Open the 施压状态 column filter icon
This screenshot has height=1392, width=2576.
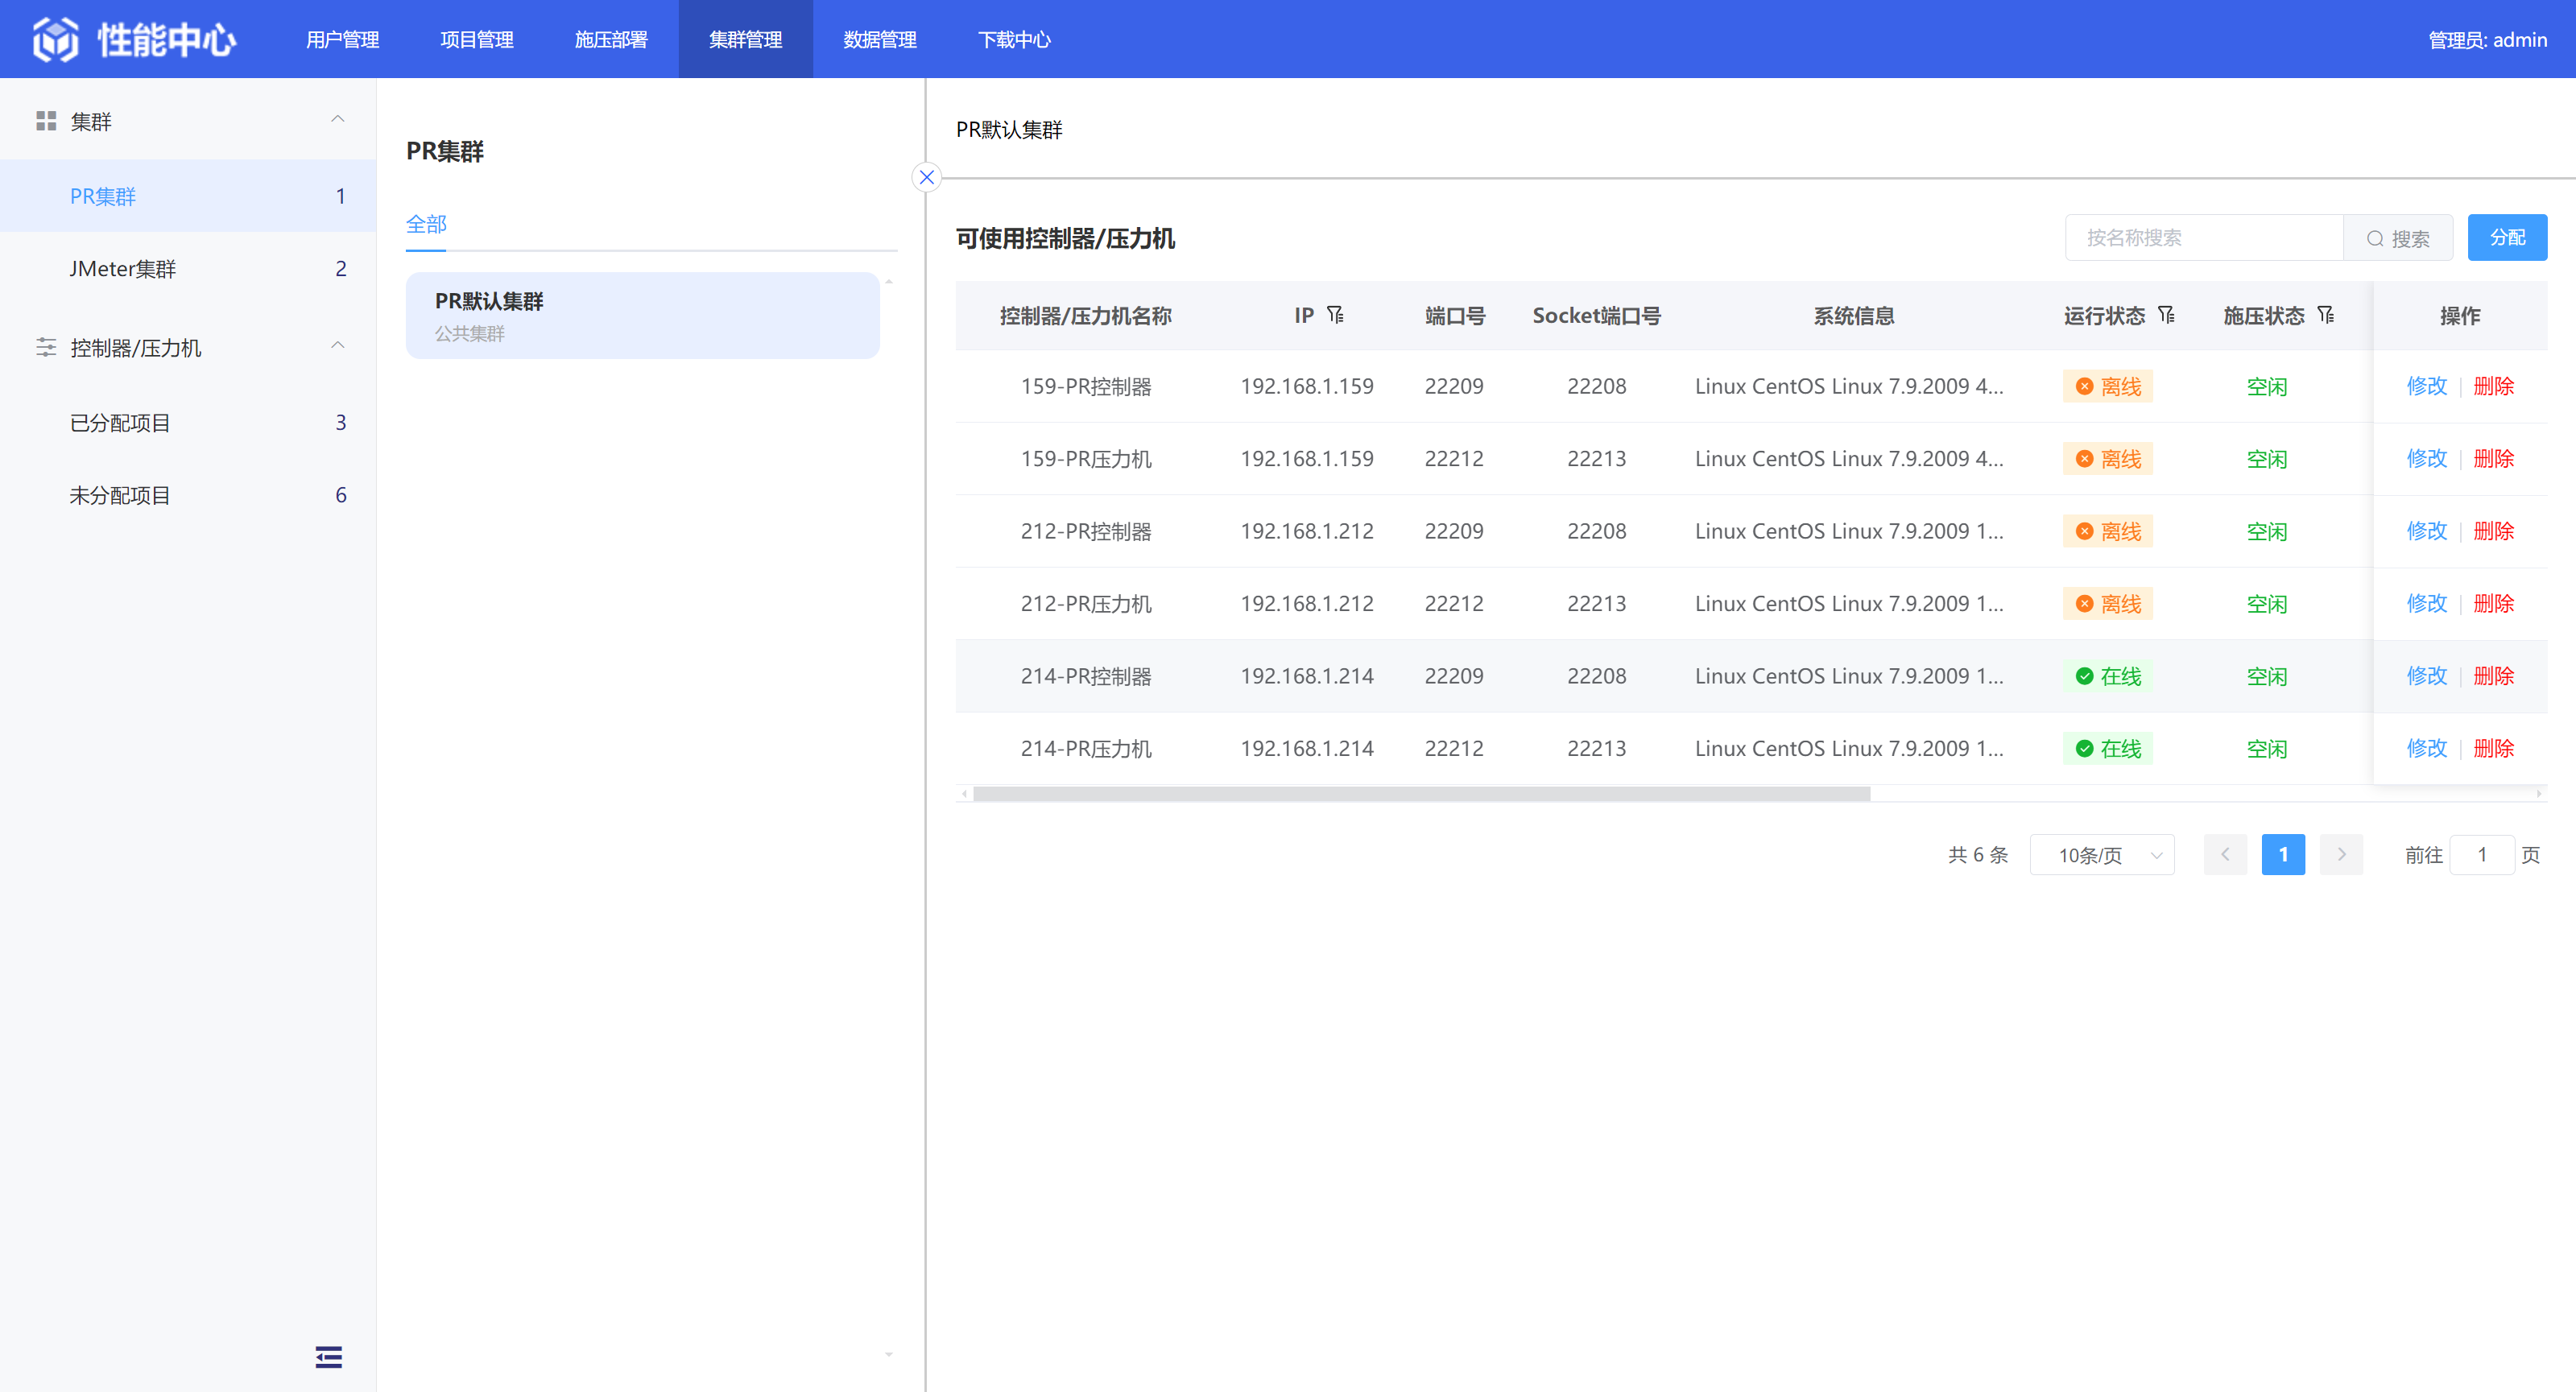coord(2326,315)
